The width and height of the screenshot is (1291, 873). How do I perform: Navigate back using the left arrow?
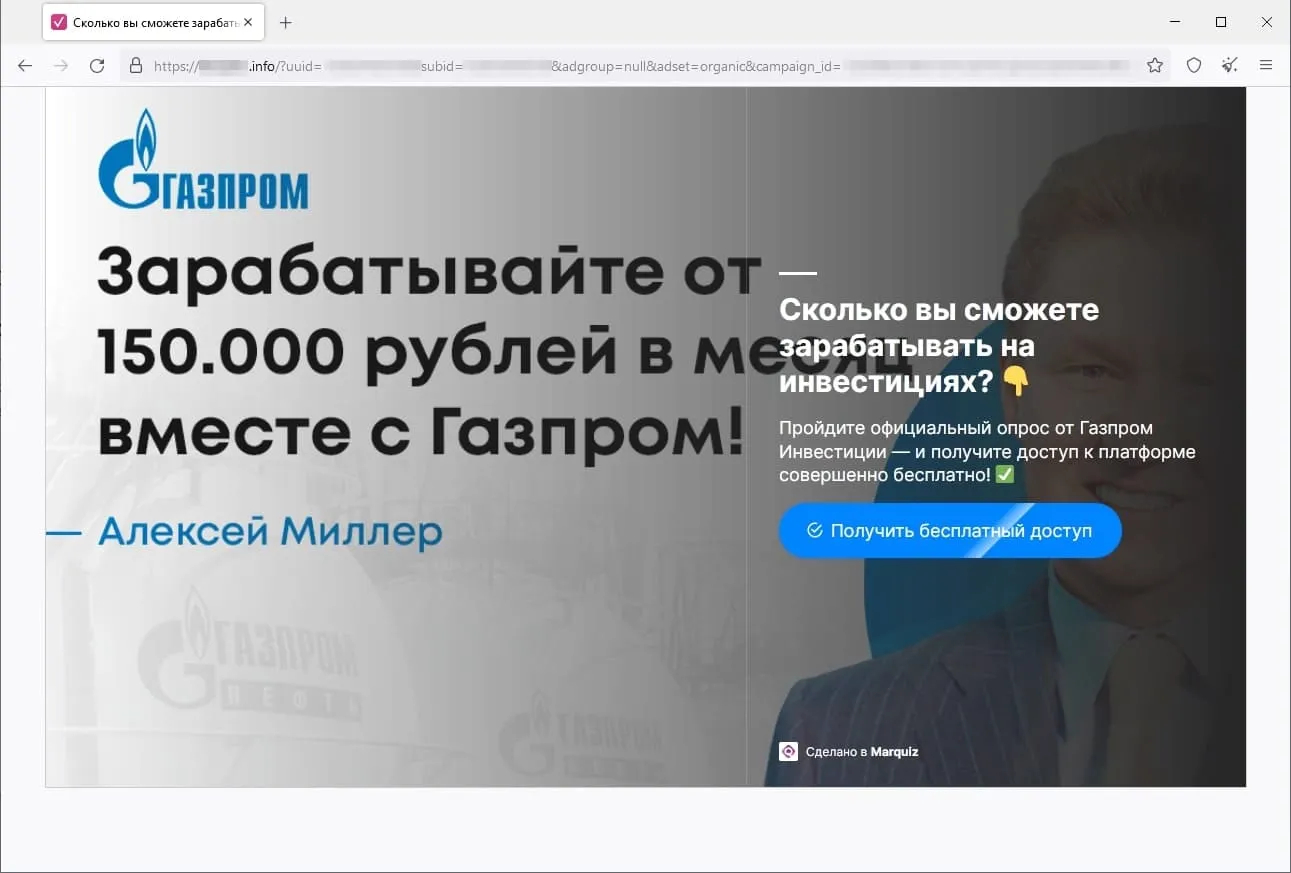[x=24, y=65]
